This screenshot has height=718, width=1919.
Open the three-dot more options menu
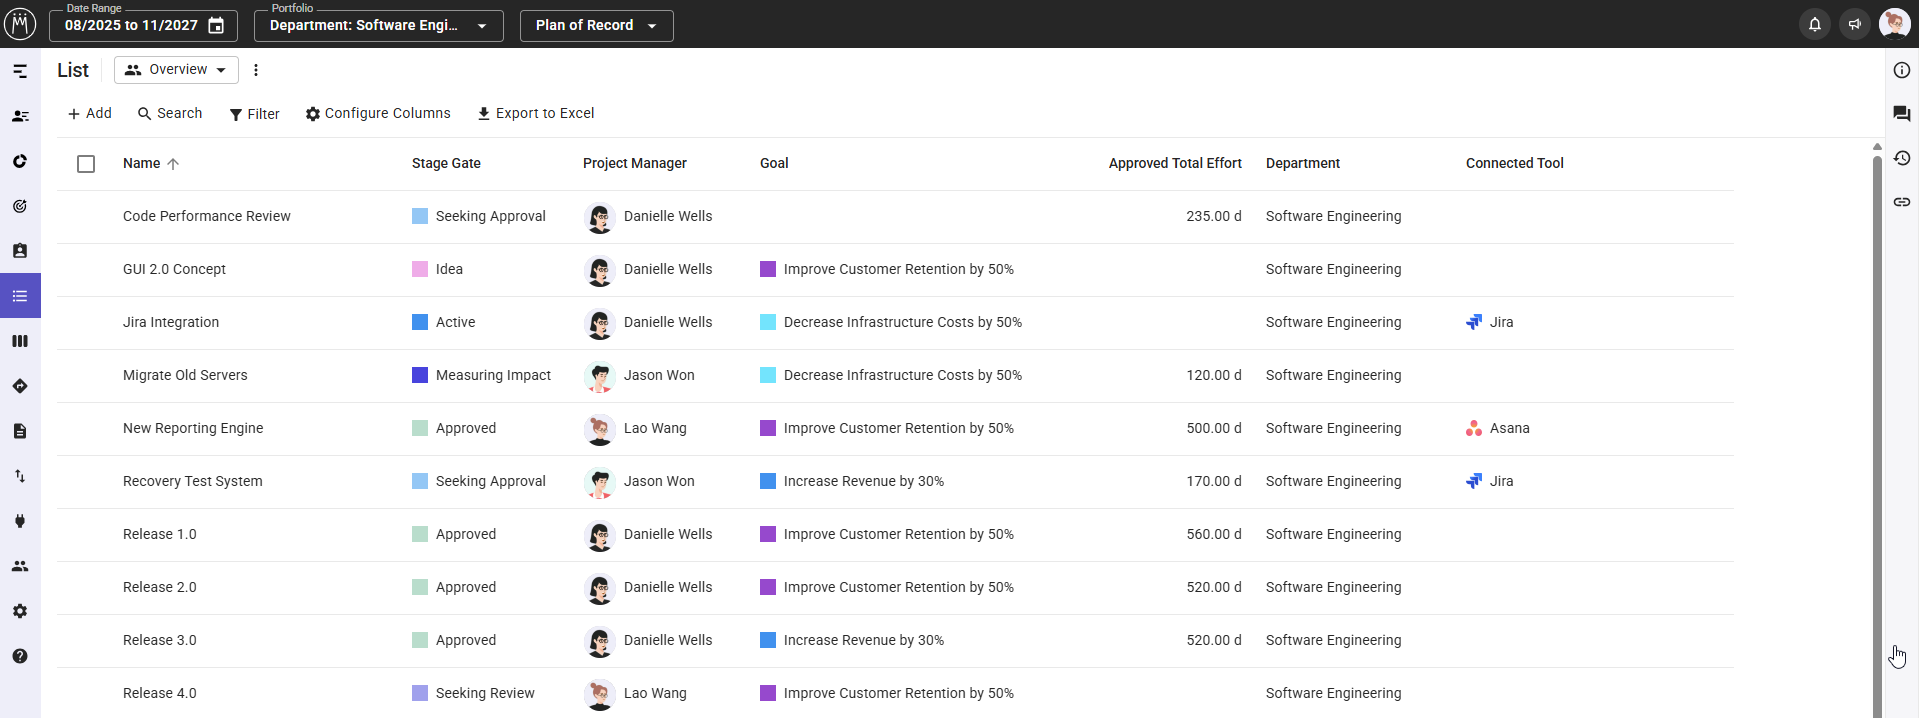[x=256, y=70]
